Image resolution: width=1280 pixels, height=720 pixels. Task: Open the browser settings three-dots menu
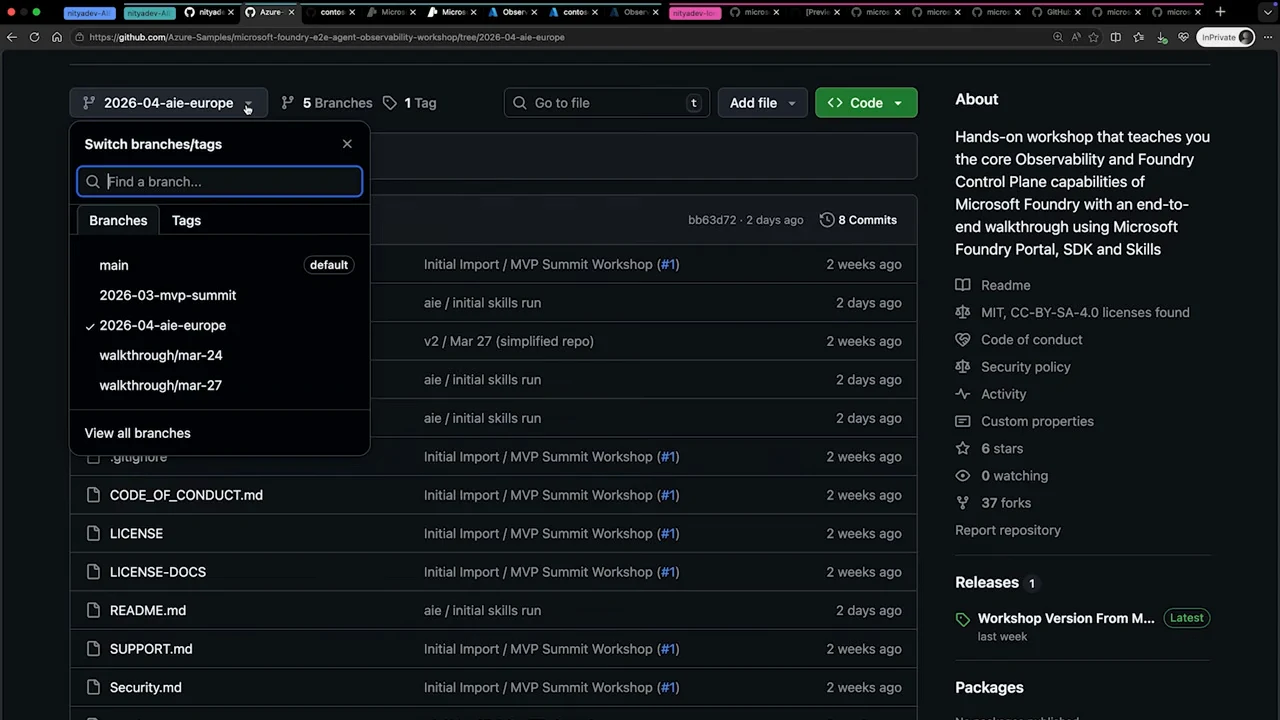(1267, 37)
